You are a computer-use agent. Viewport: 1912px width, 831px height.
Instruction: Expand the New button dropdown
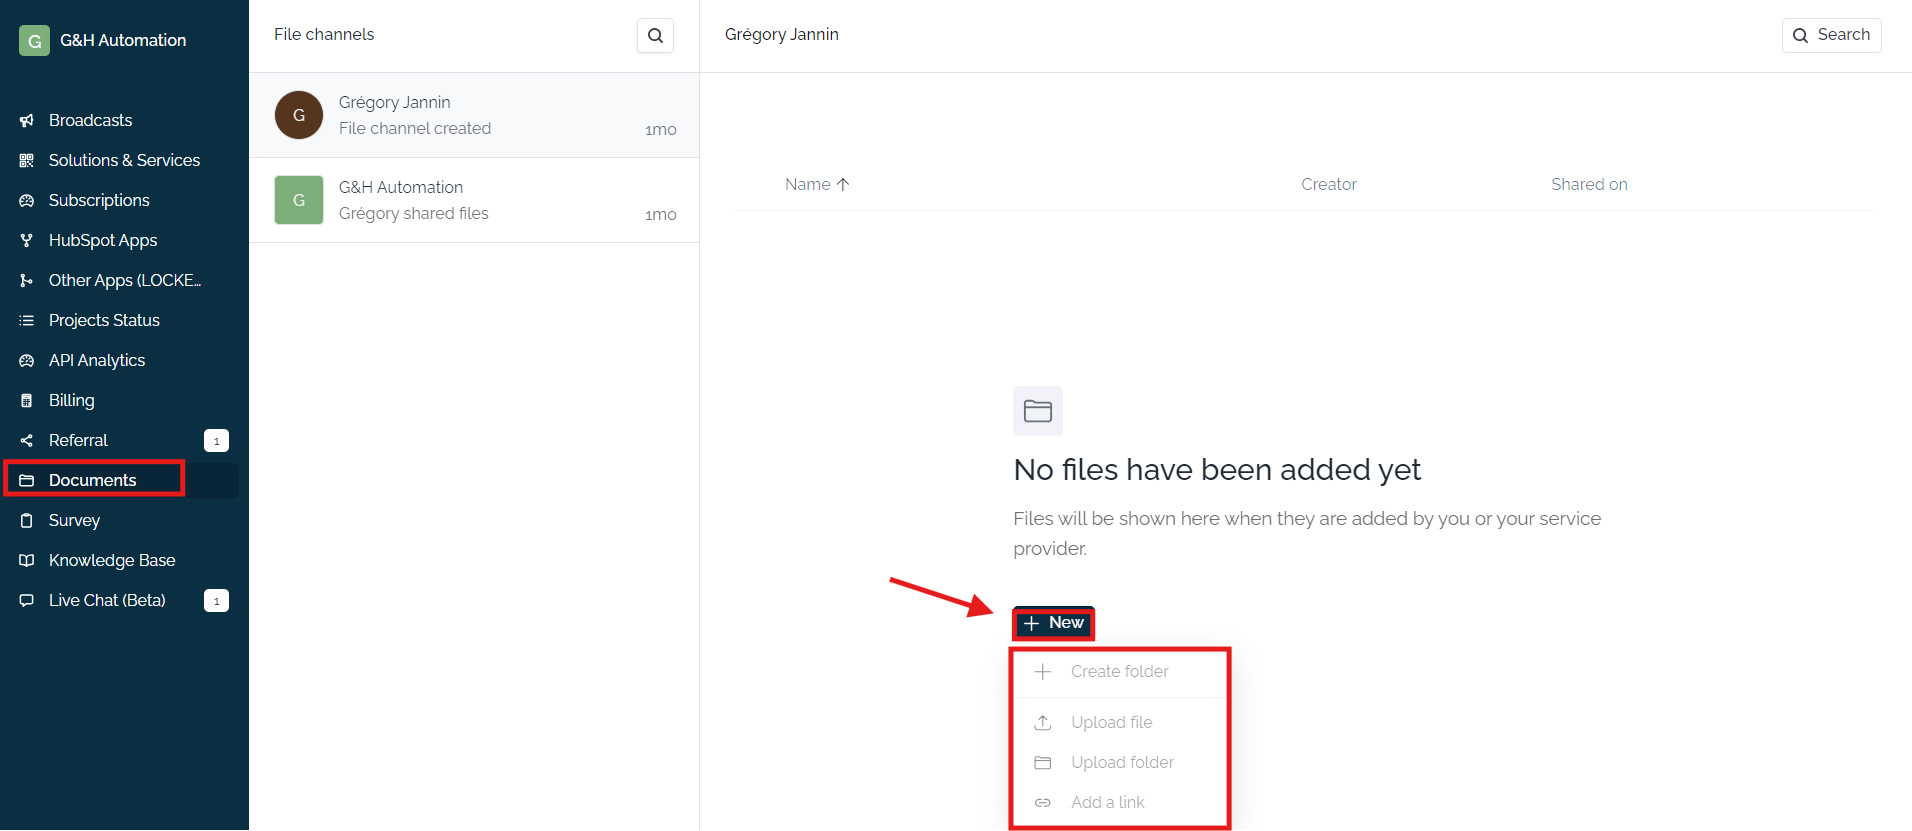tap(1053, 623)
